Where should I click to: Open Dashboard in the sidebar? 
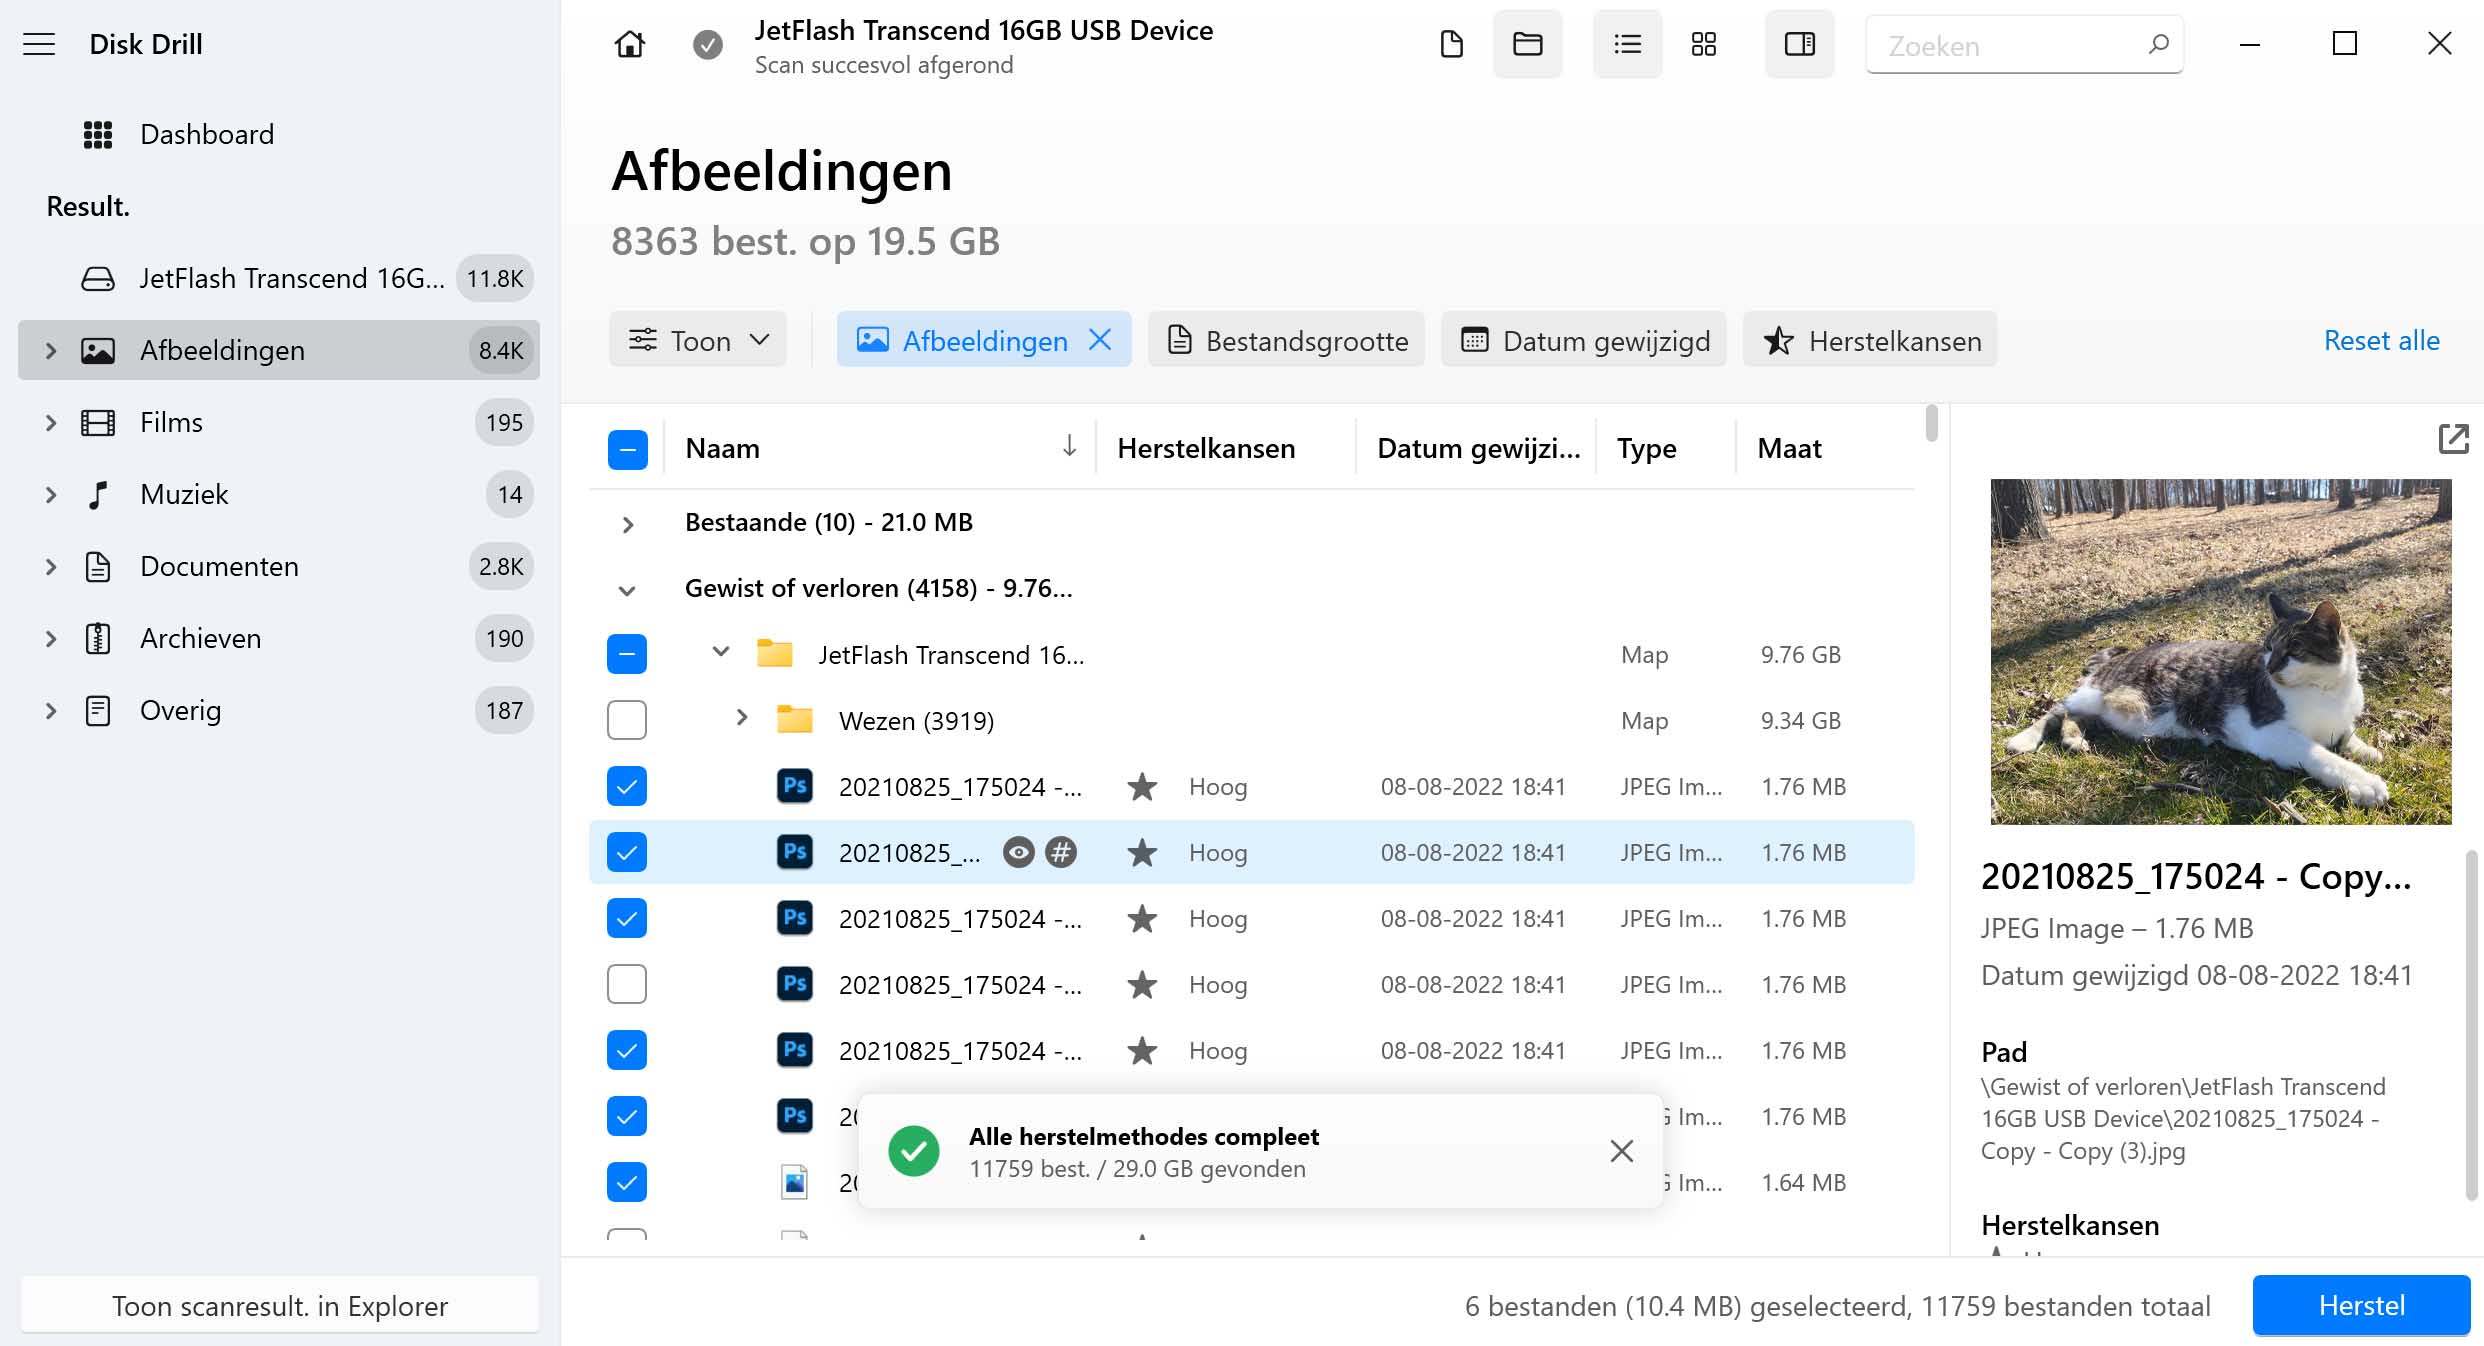tap(278, 134)
